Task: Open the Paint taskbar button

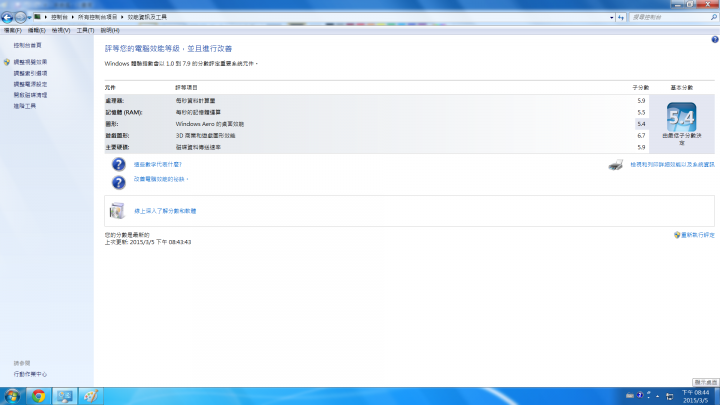Action: point(91,396)
